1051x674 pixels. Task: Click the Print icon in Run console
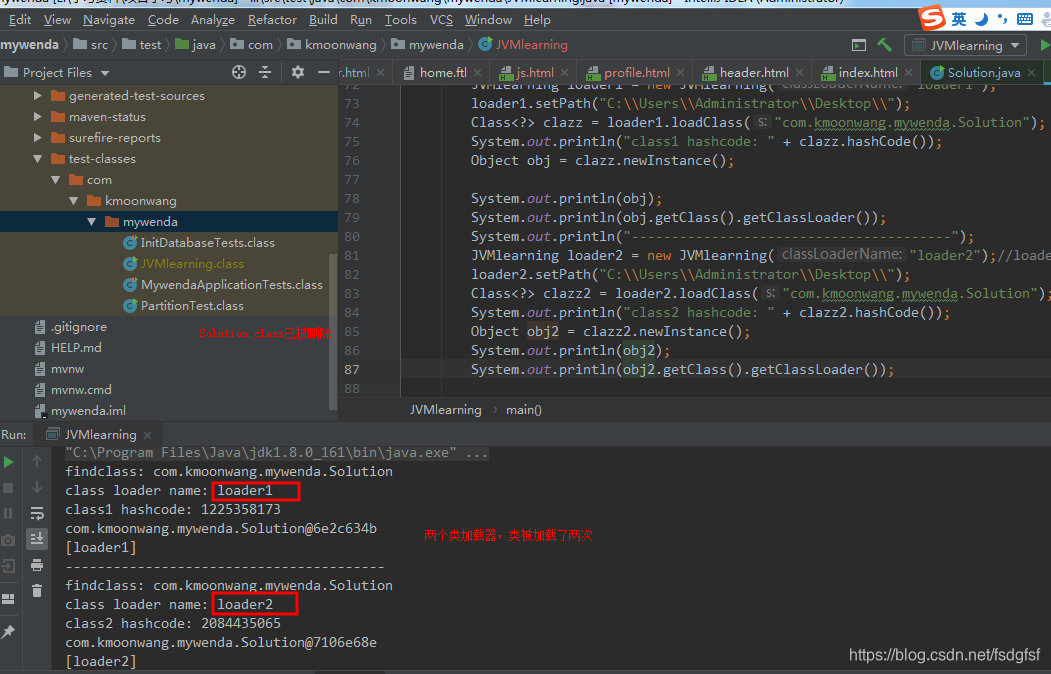(37, 565)
